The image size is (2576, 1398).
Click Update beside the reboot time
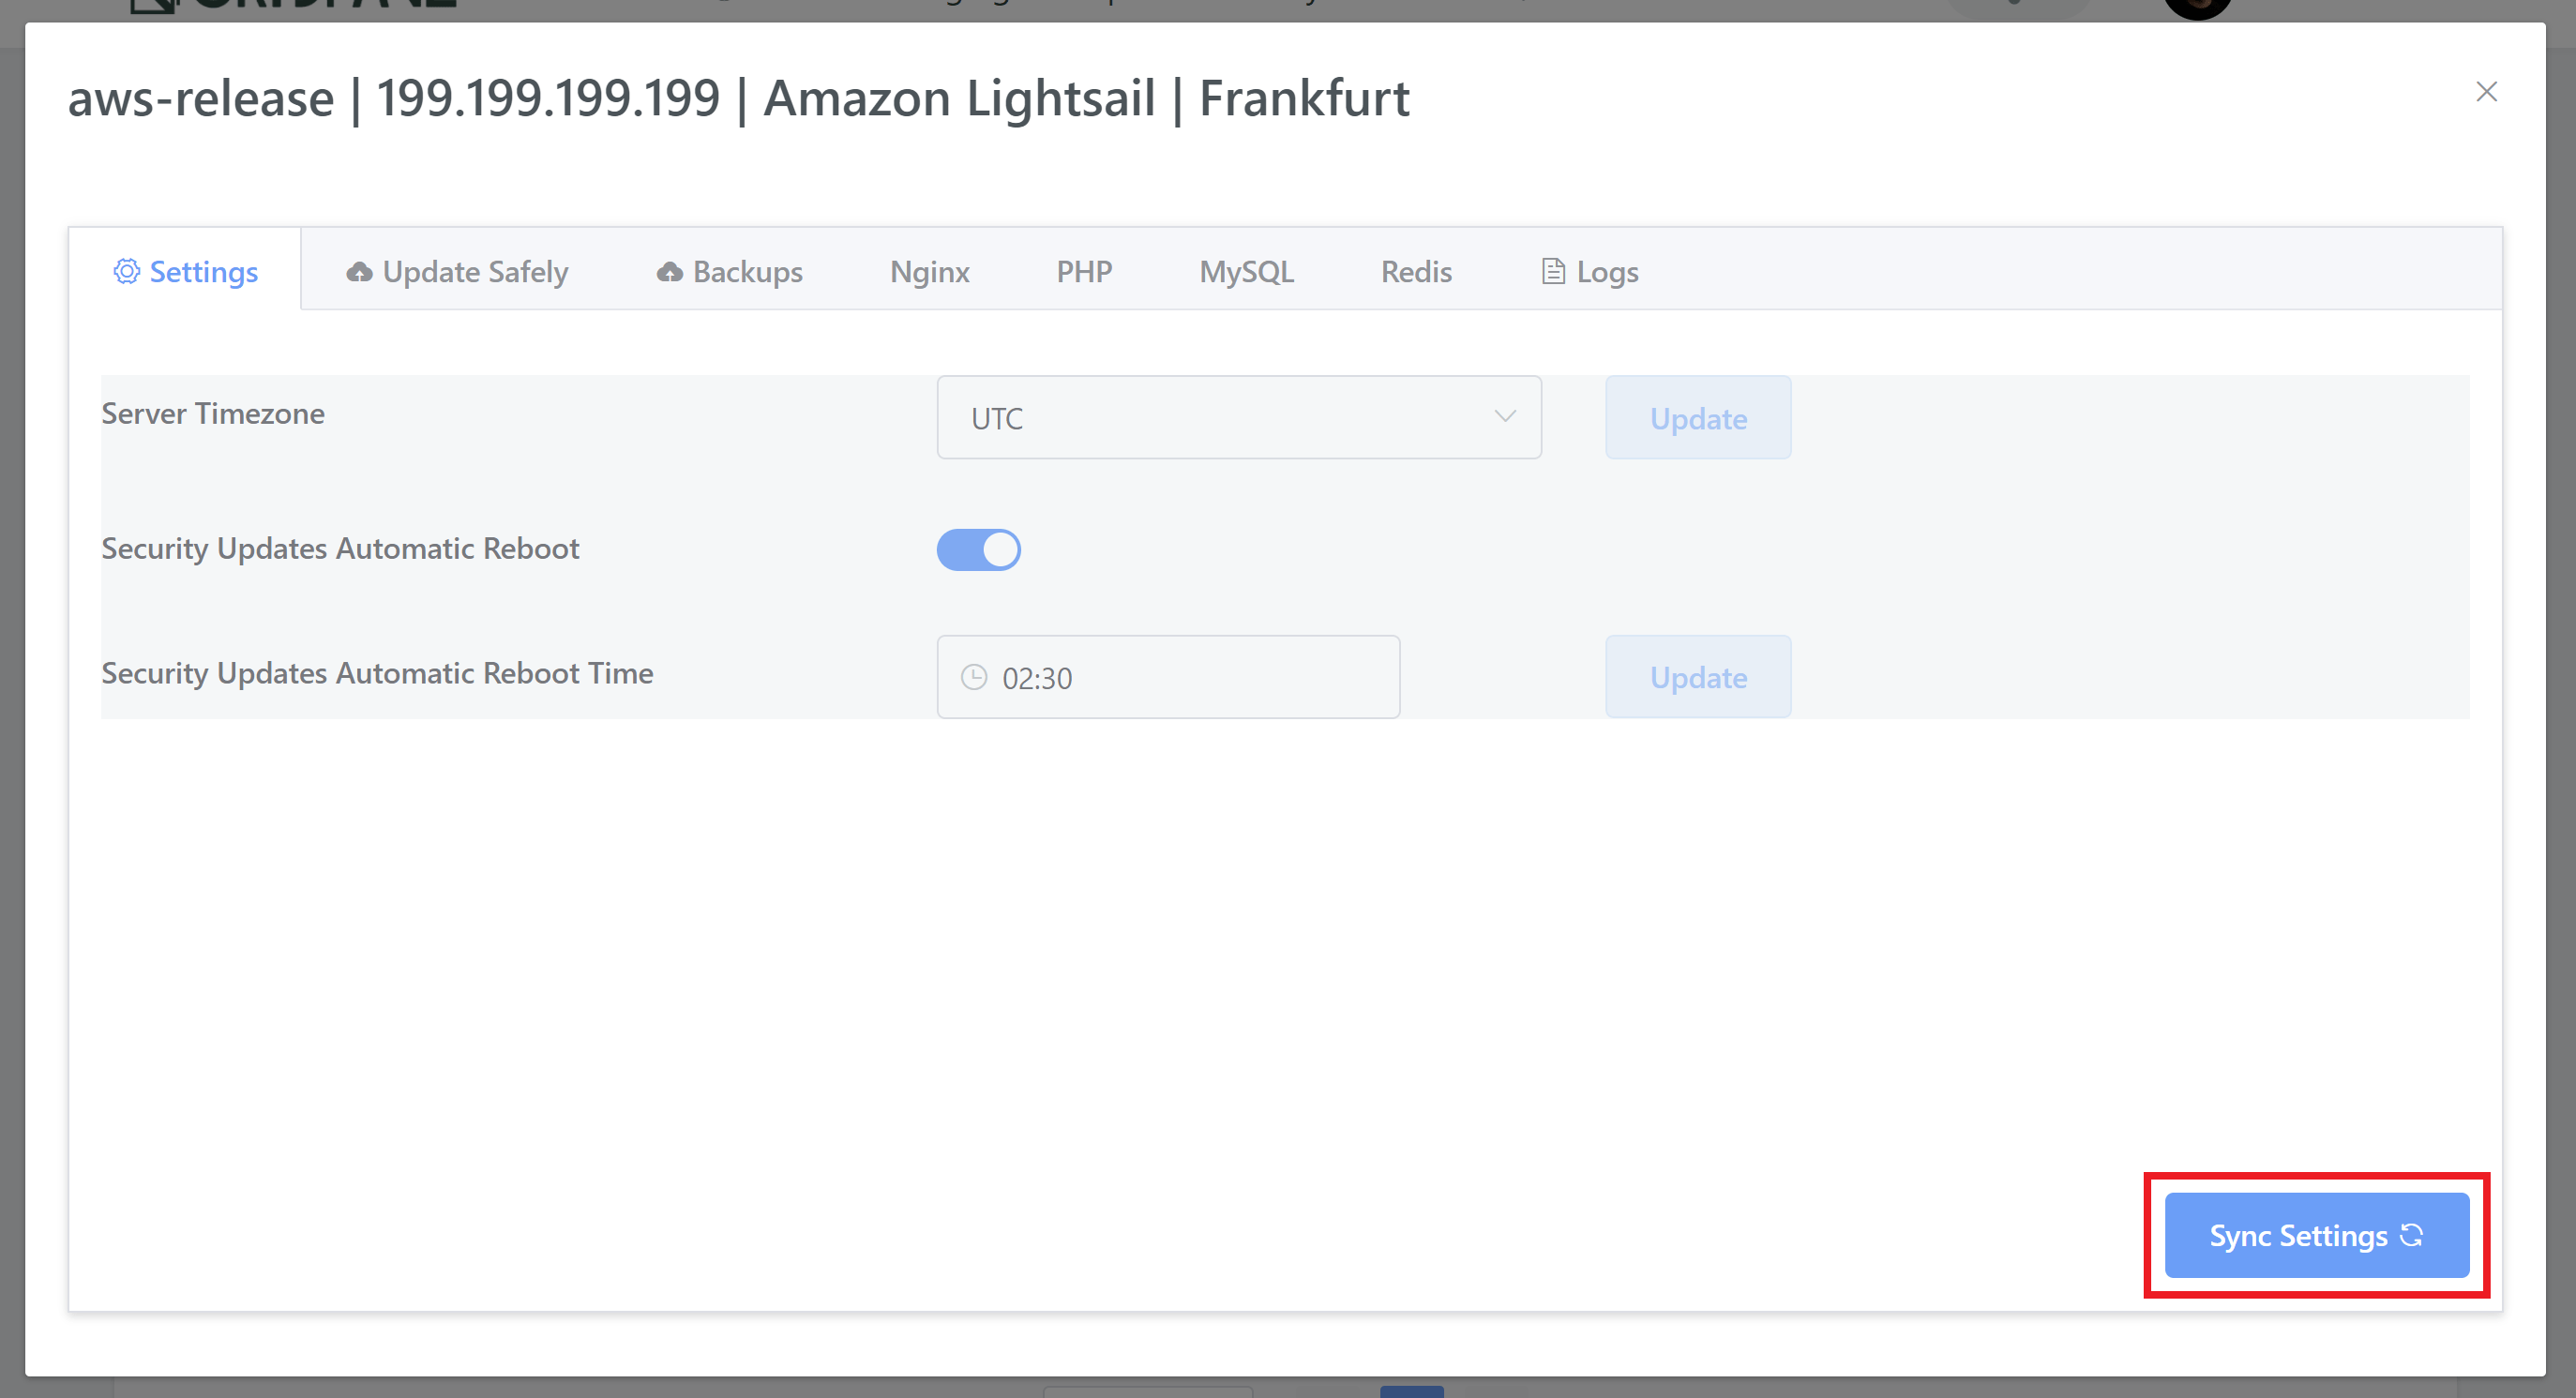[x=1697, y=676]
